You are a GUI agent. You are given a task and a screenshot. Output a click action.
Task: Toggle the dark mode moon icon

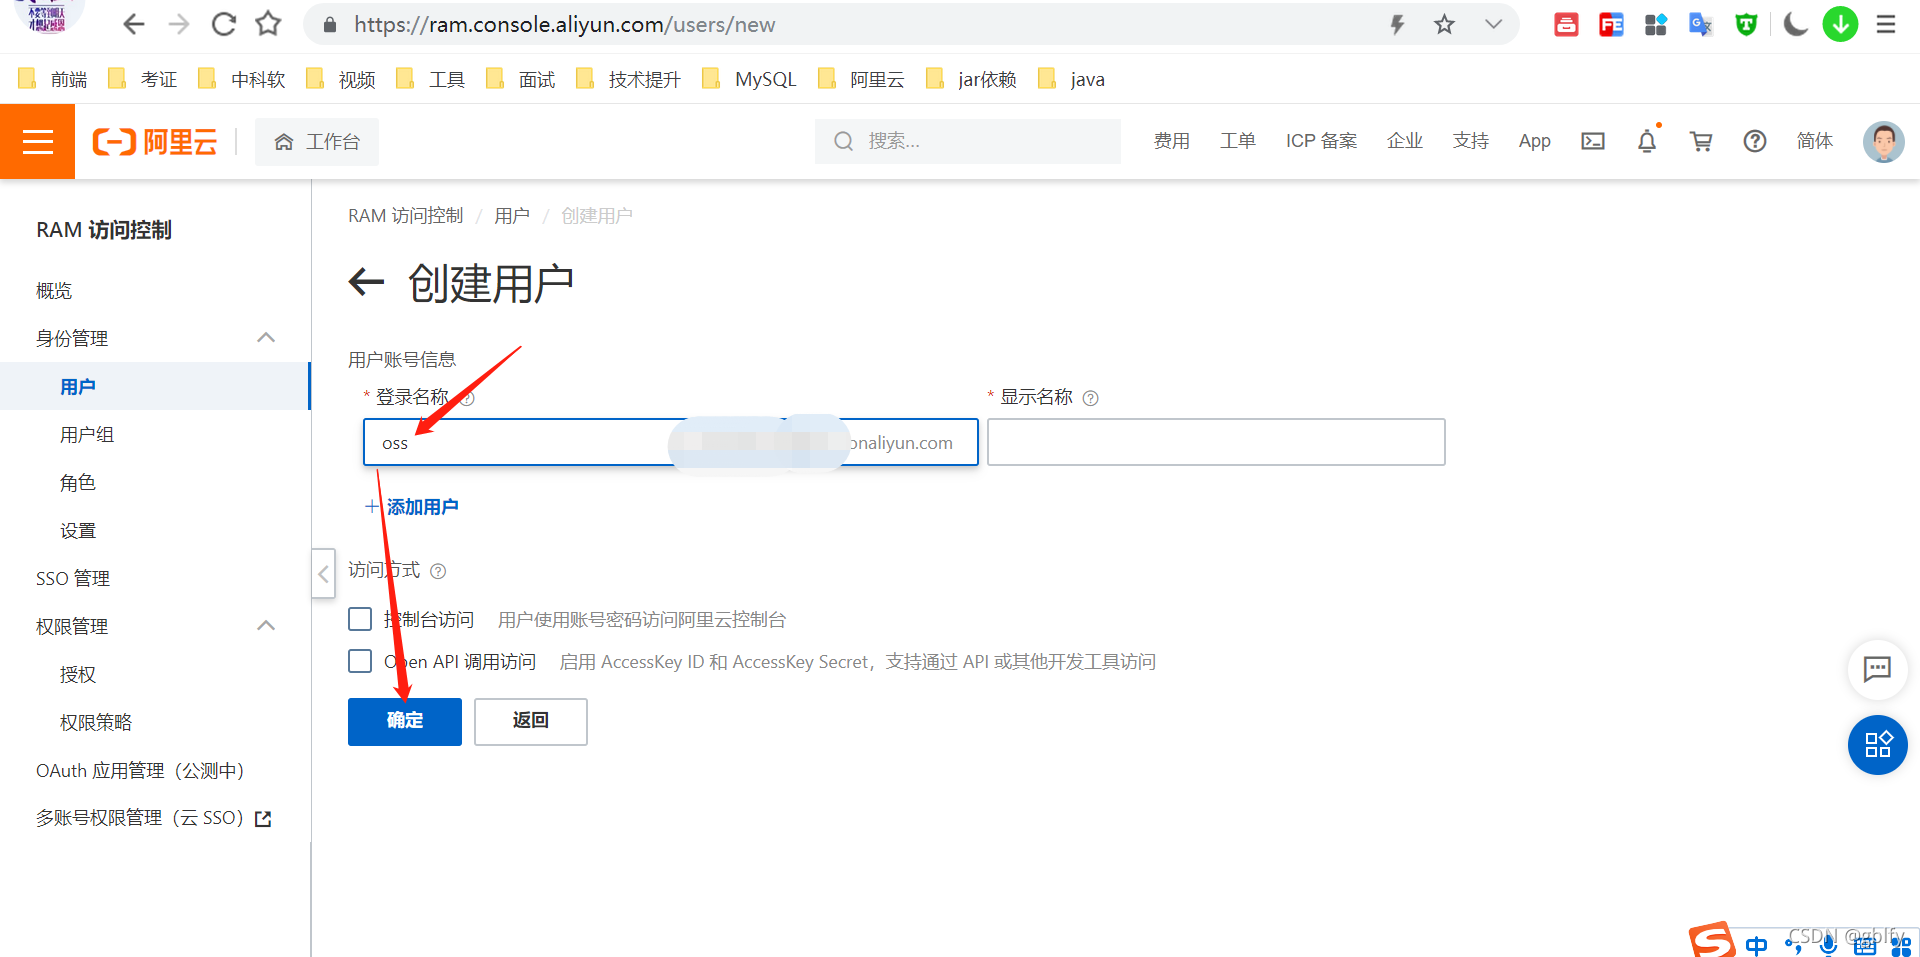1795,24
